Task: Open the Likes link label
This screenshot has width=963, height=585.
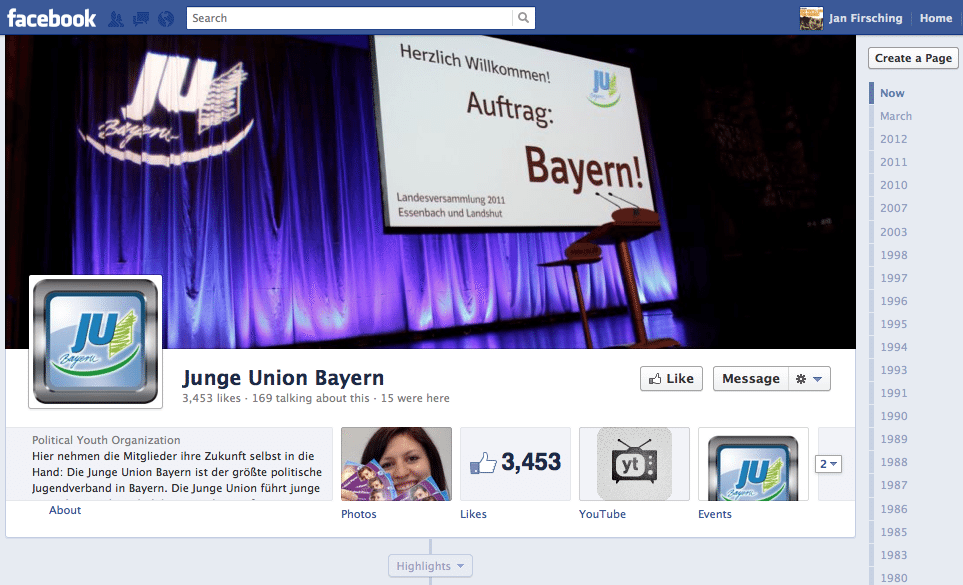Action: (x=474, y=514)
